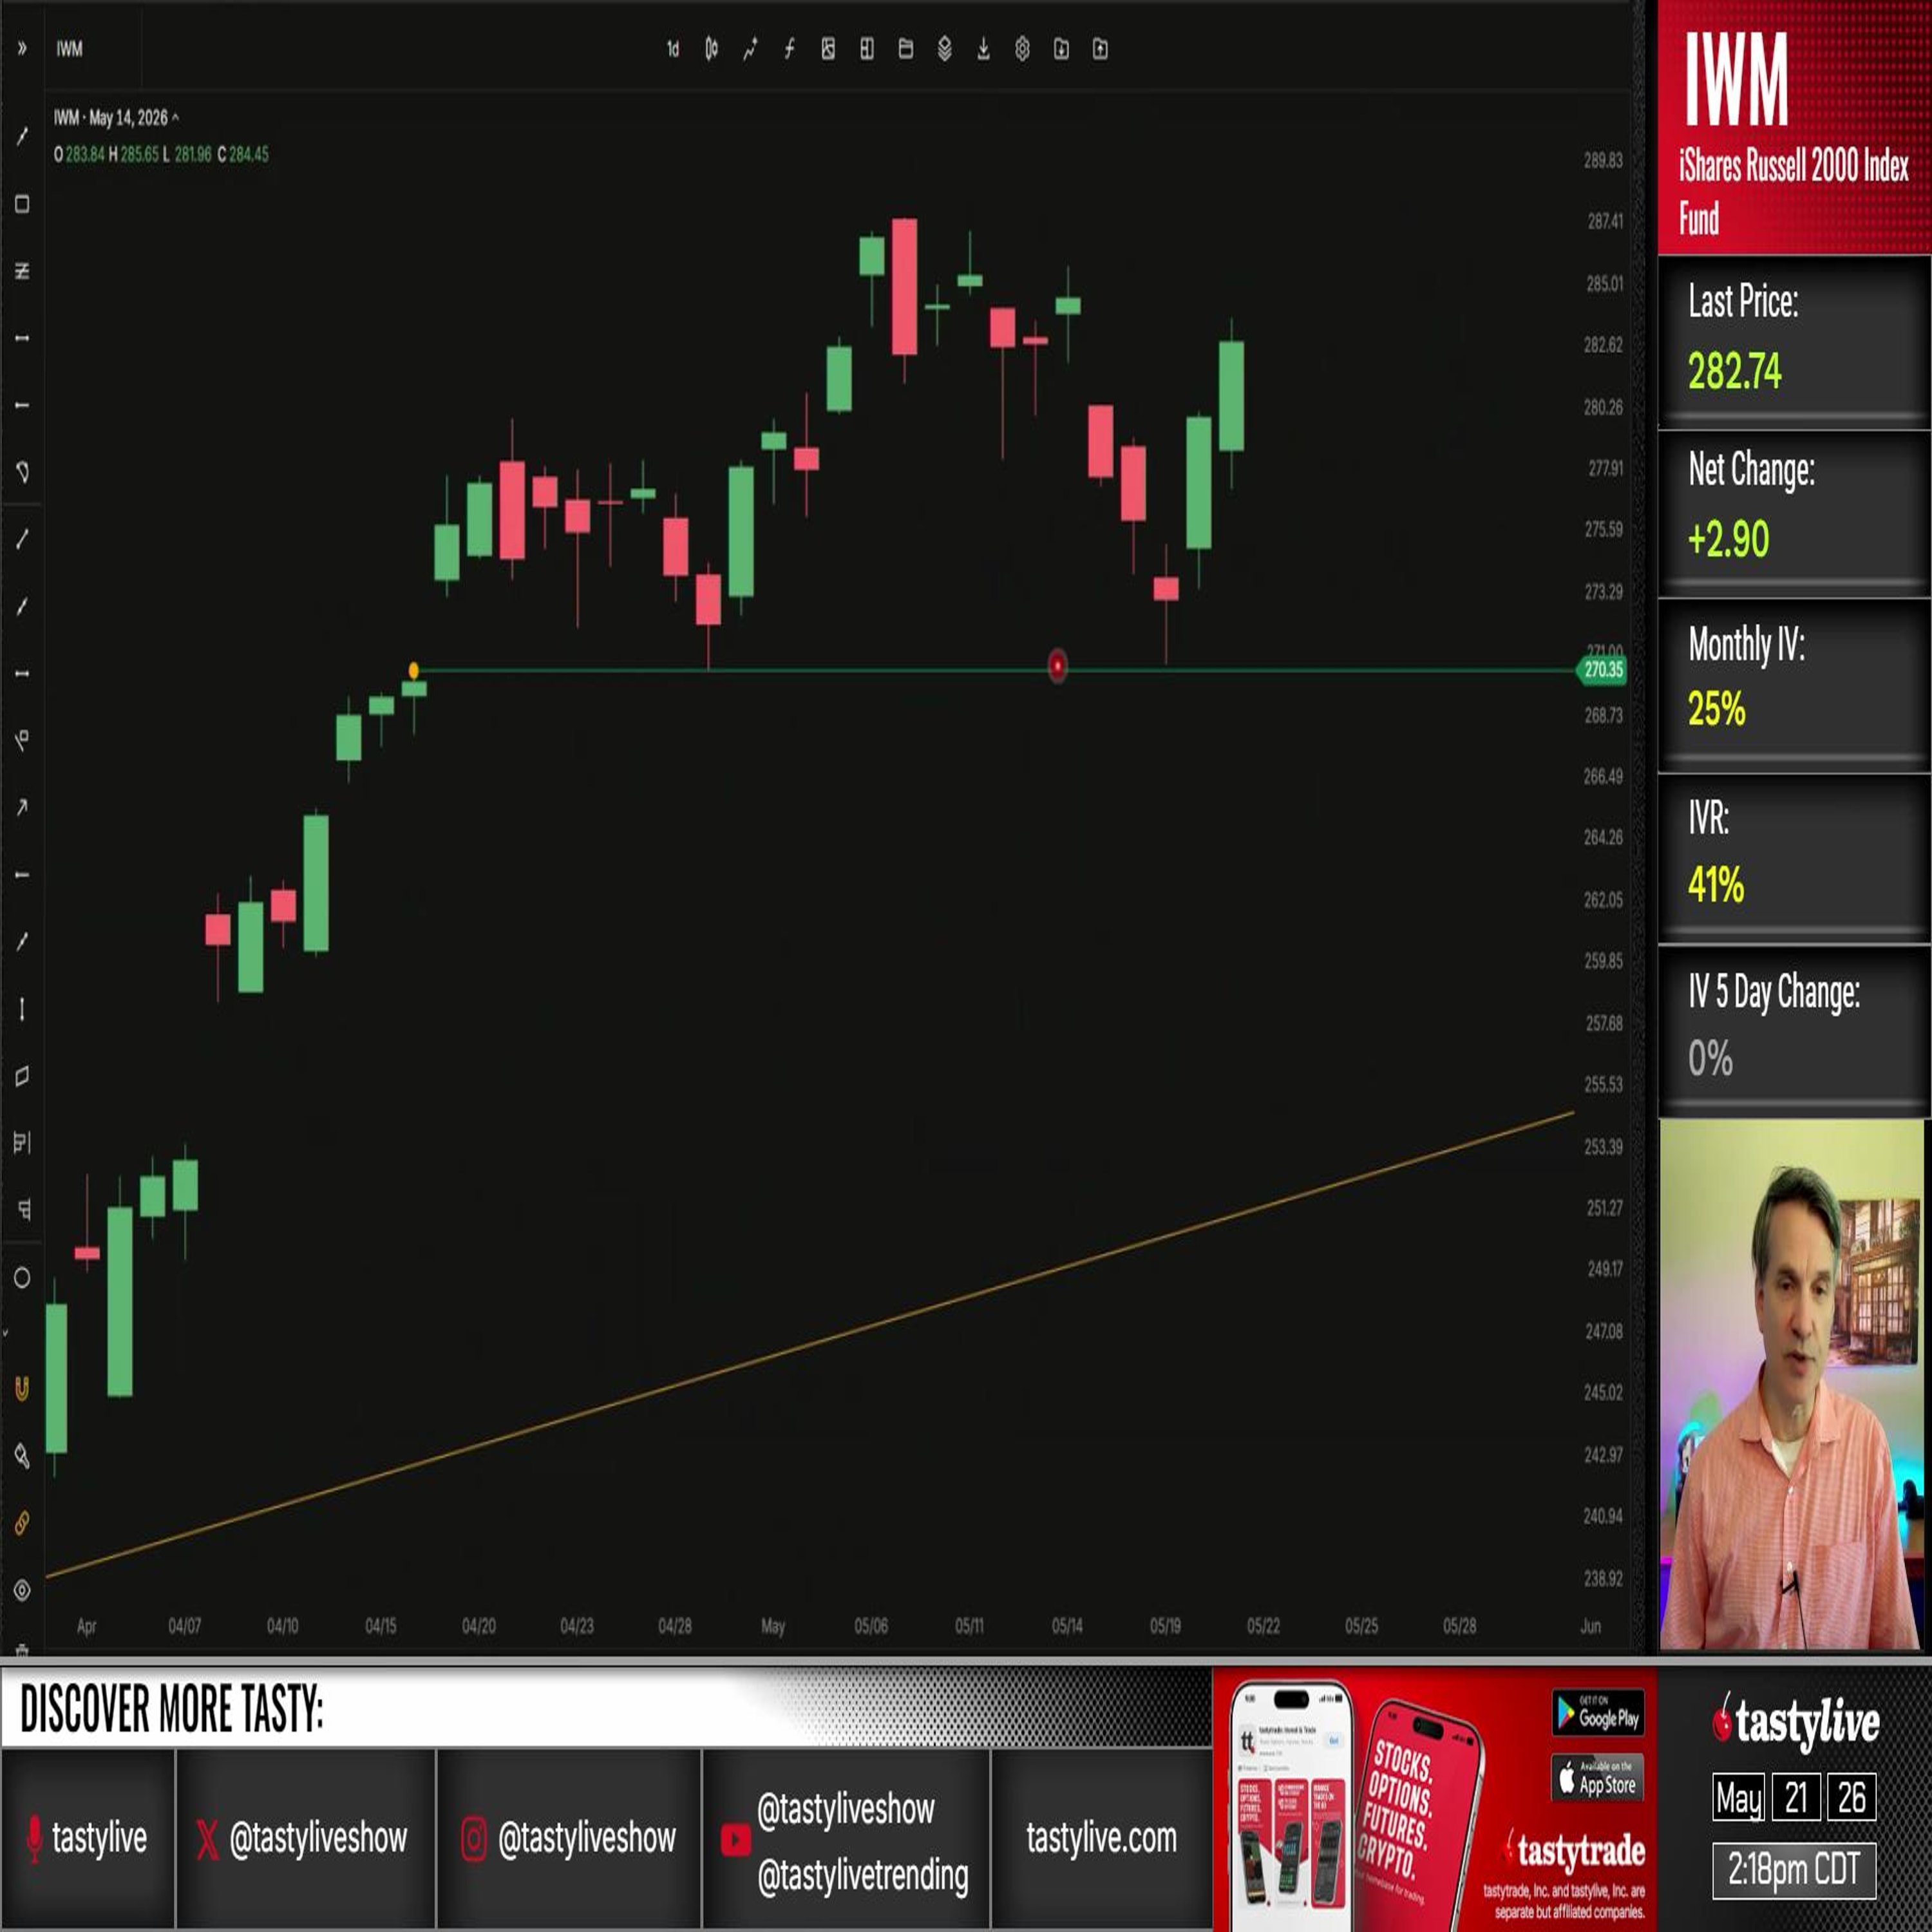Click the tastylive.com link

click(x=1101, y=1838)
